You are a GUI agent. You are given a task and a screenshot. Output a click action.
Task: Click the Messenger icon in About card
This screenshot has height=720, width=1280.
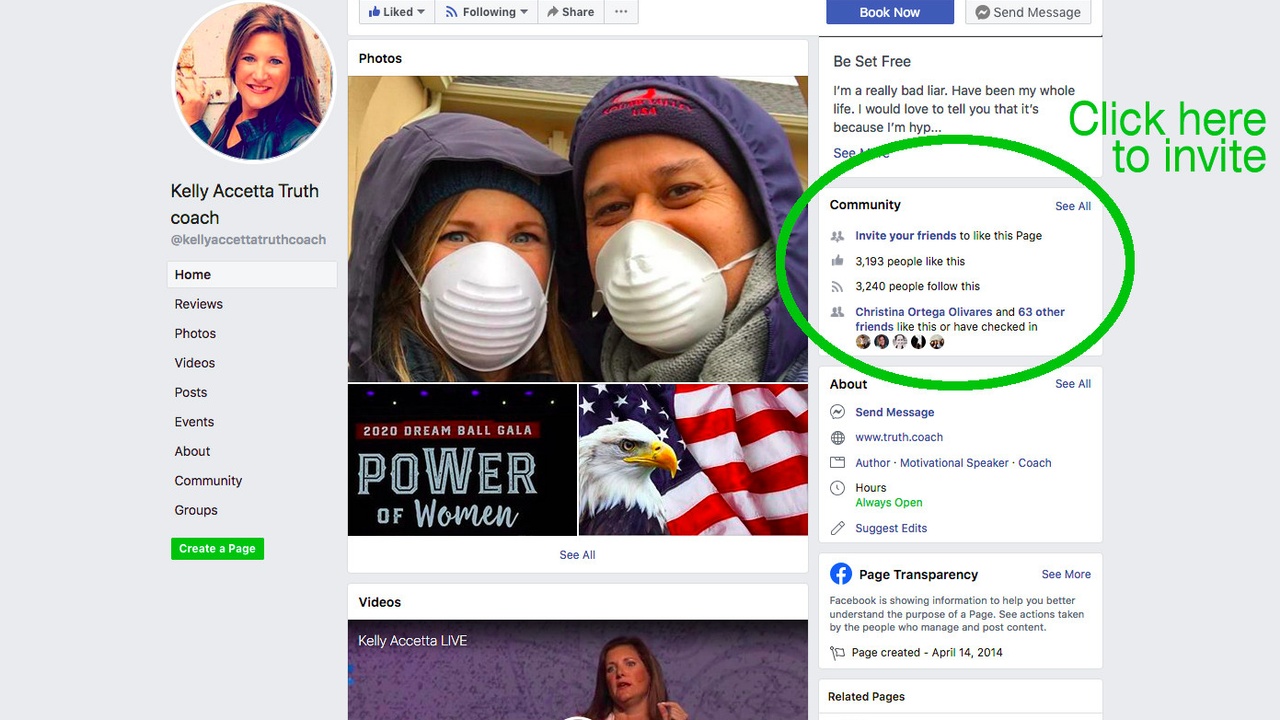[838, 412]
